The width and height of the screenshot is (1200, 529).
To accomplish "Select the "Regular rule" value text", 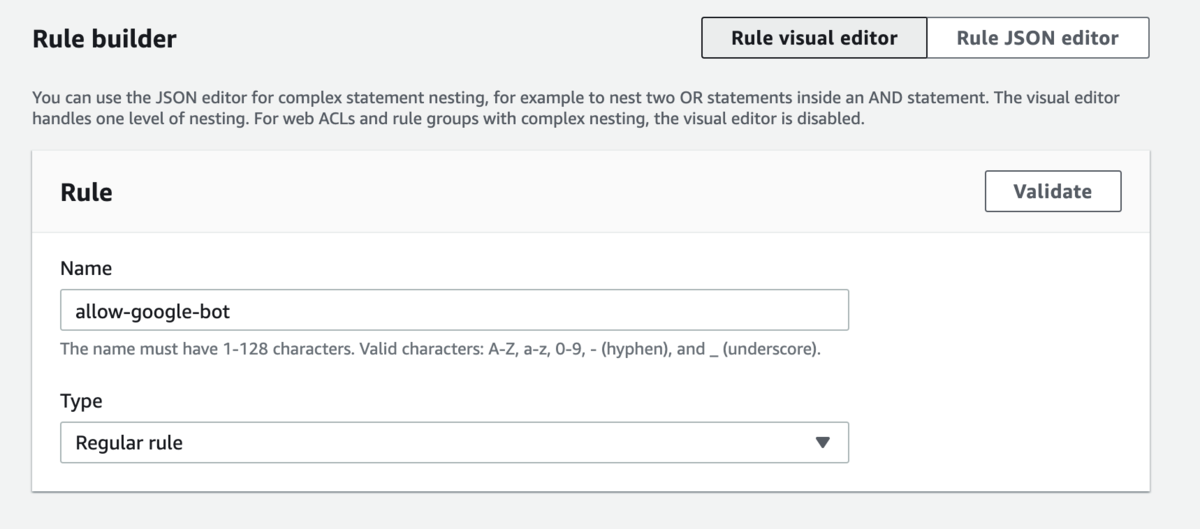I will (129, 442).
